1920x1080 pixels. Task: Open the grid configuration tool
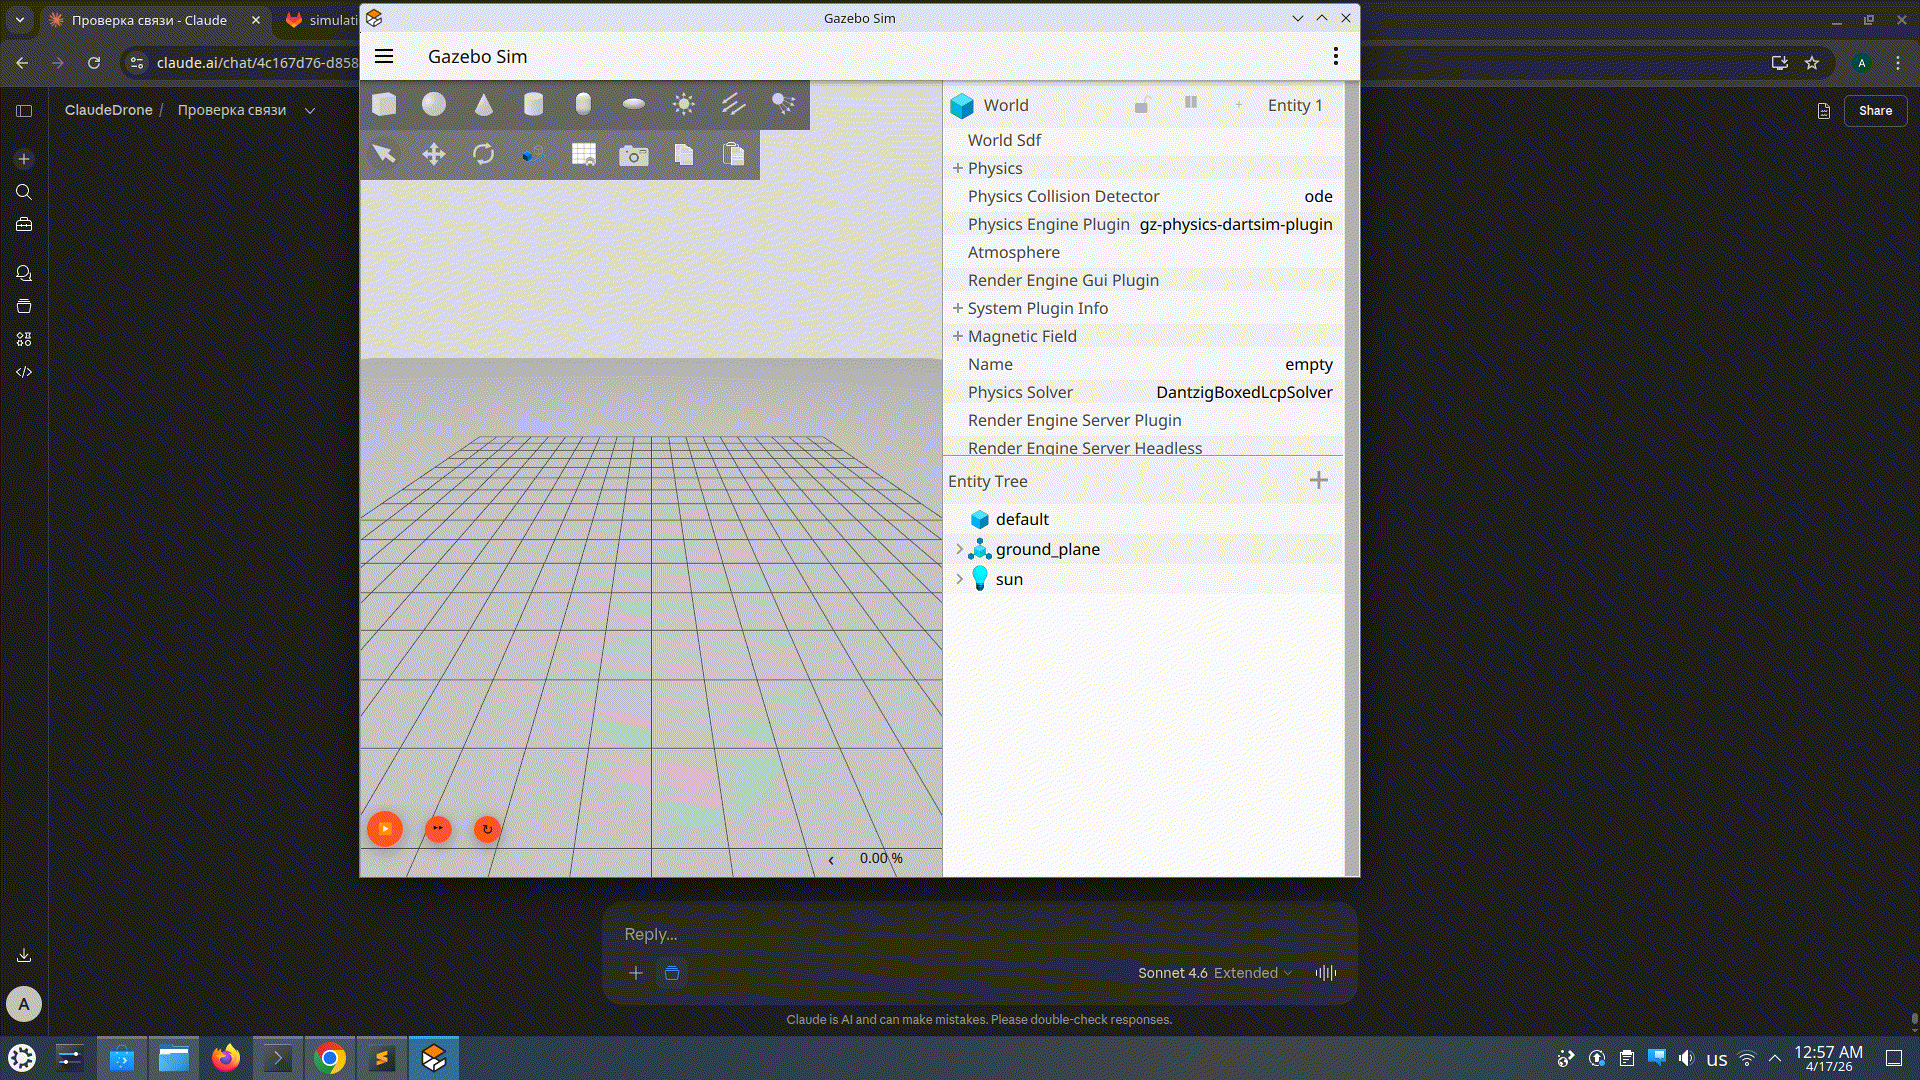pos(584,154)
